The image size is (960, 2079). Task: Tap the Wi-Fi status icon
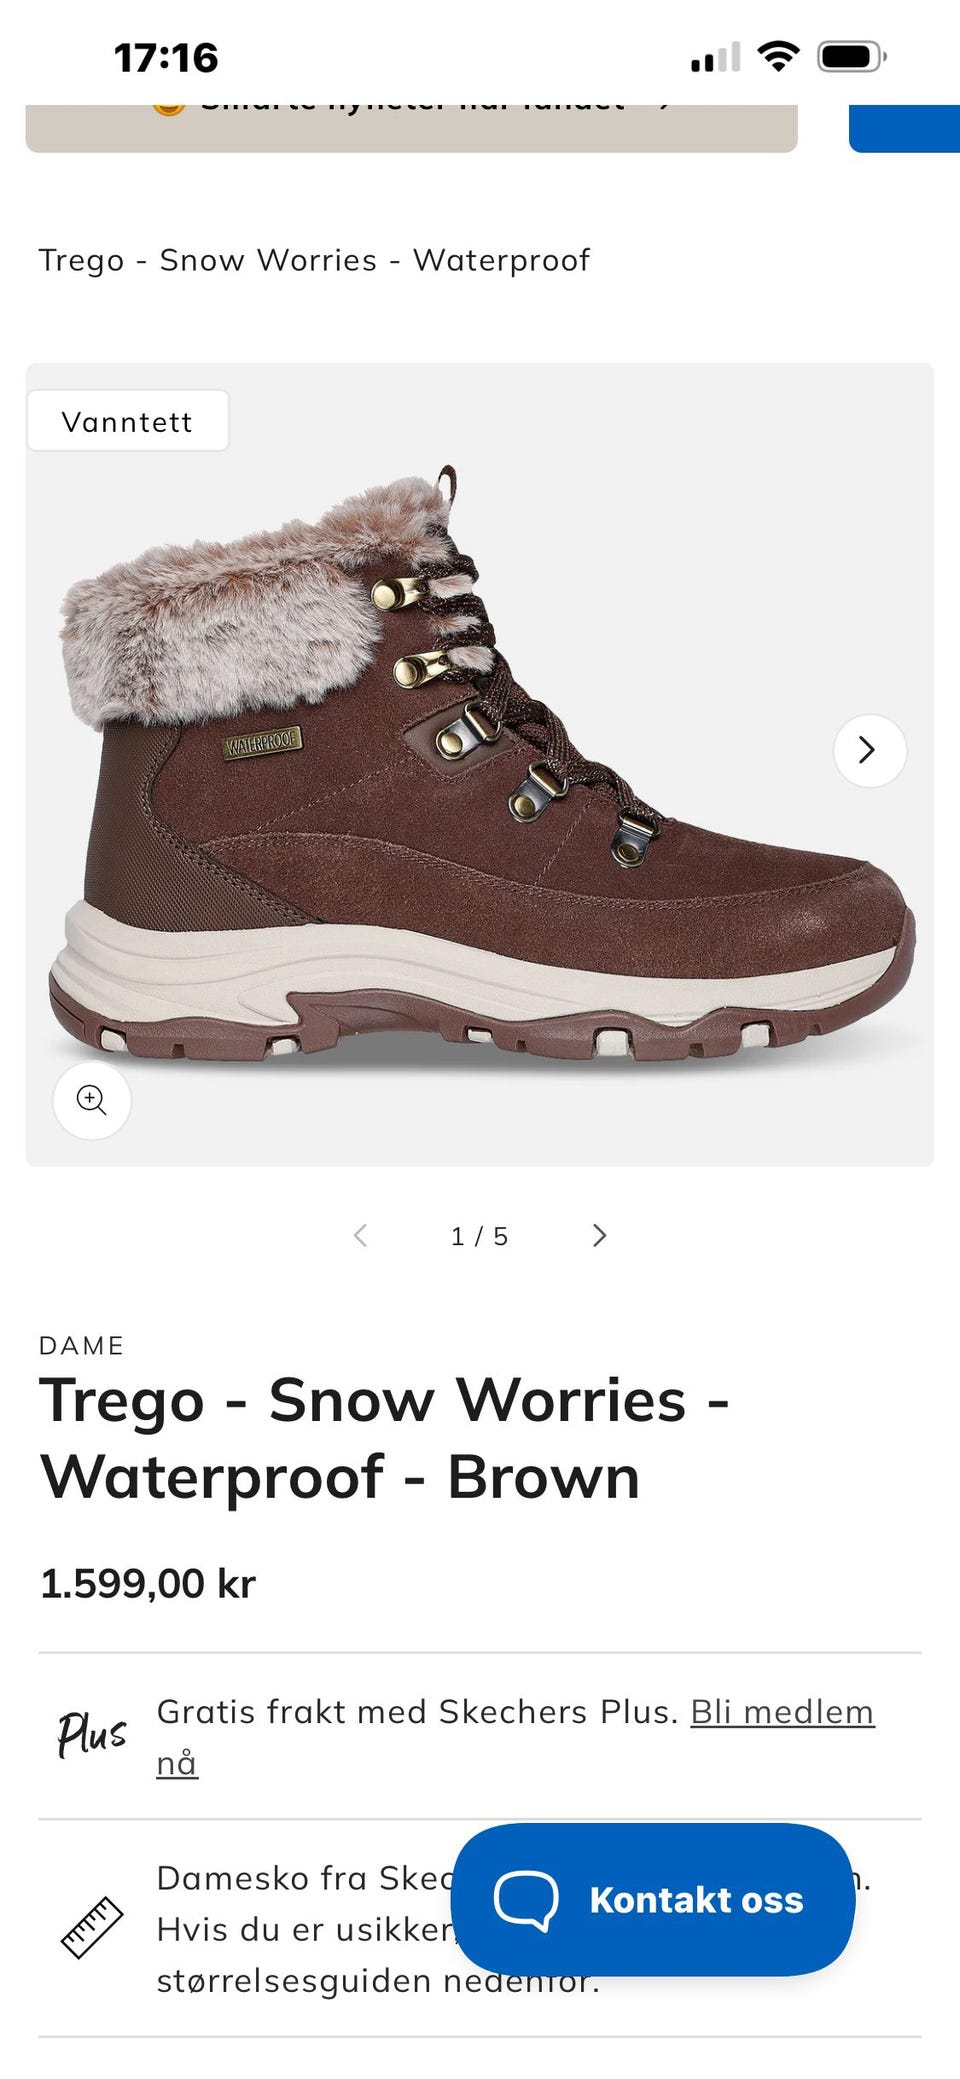point(778,56)
